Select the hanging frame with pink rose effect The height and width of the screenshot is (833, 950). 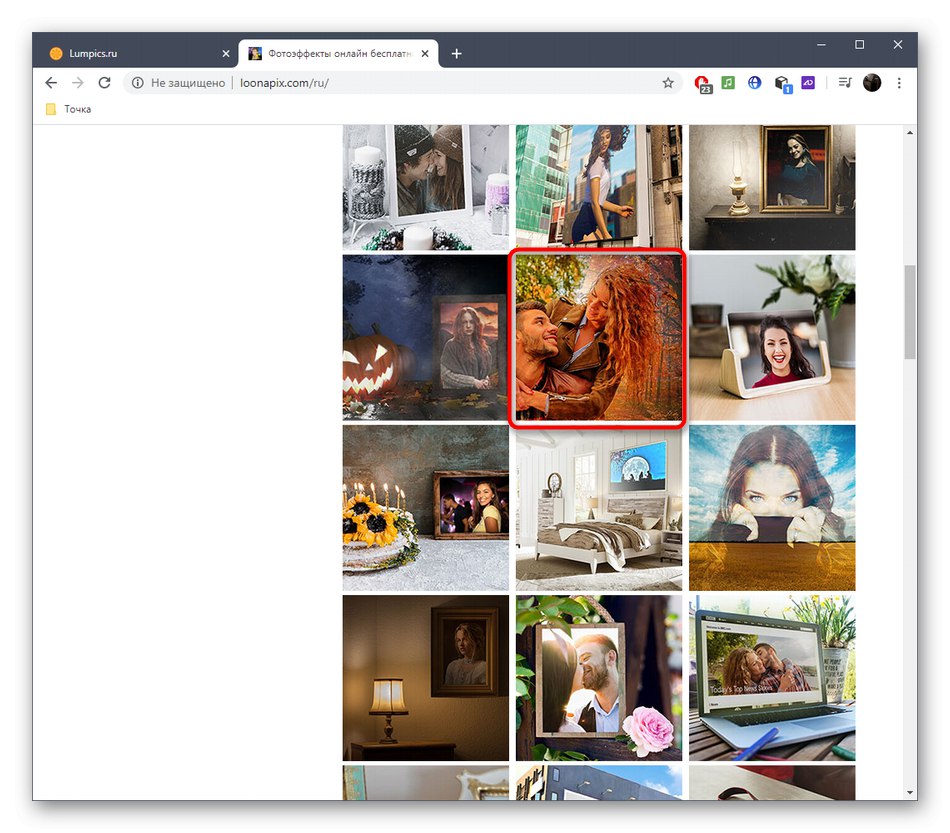pos(599,678)
